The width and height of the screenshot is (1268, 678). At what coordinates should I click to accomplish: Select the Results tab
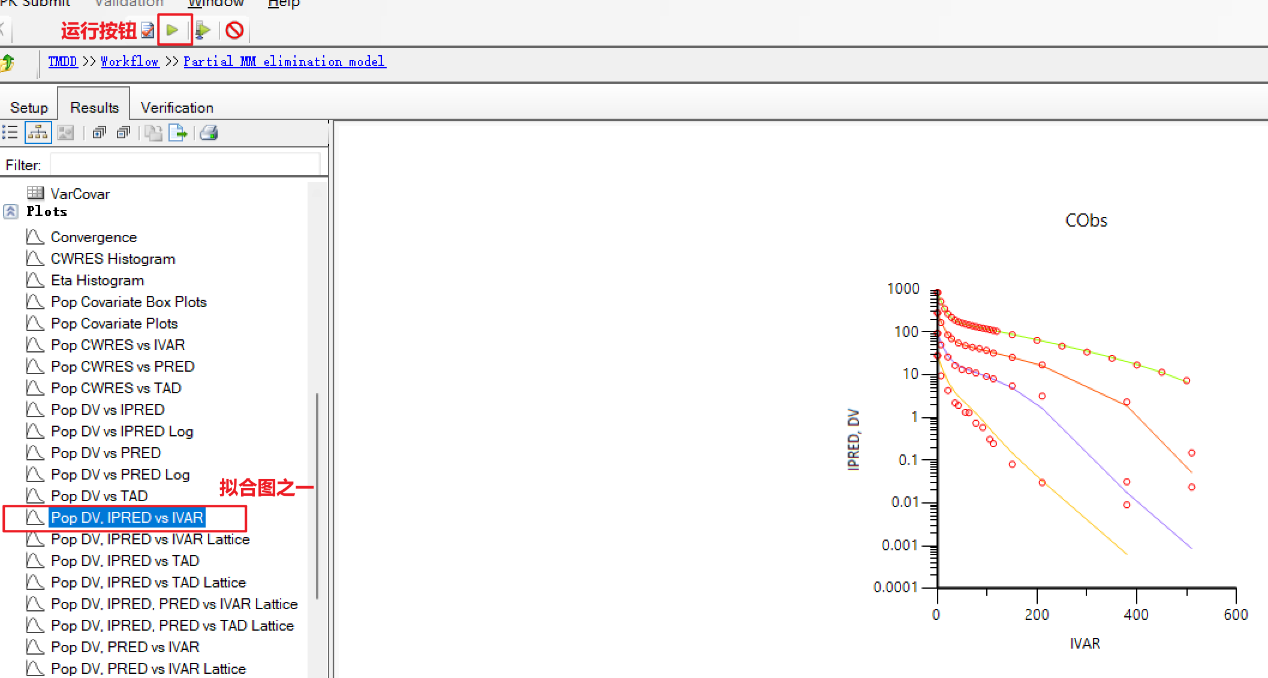point(94,107)
